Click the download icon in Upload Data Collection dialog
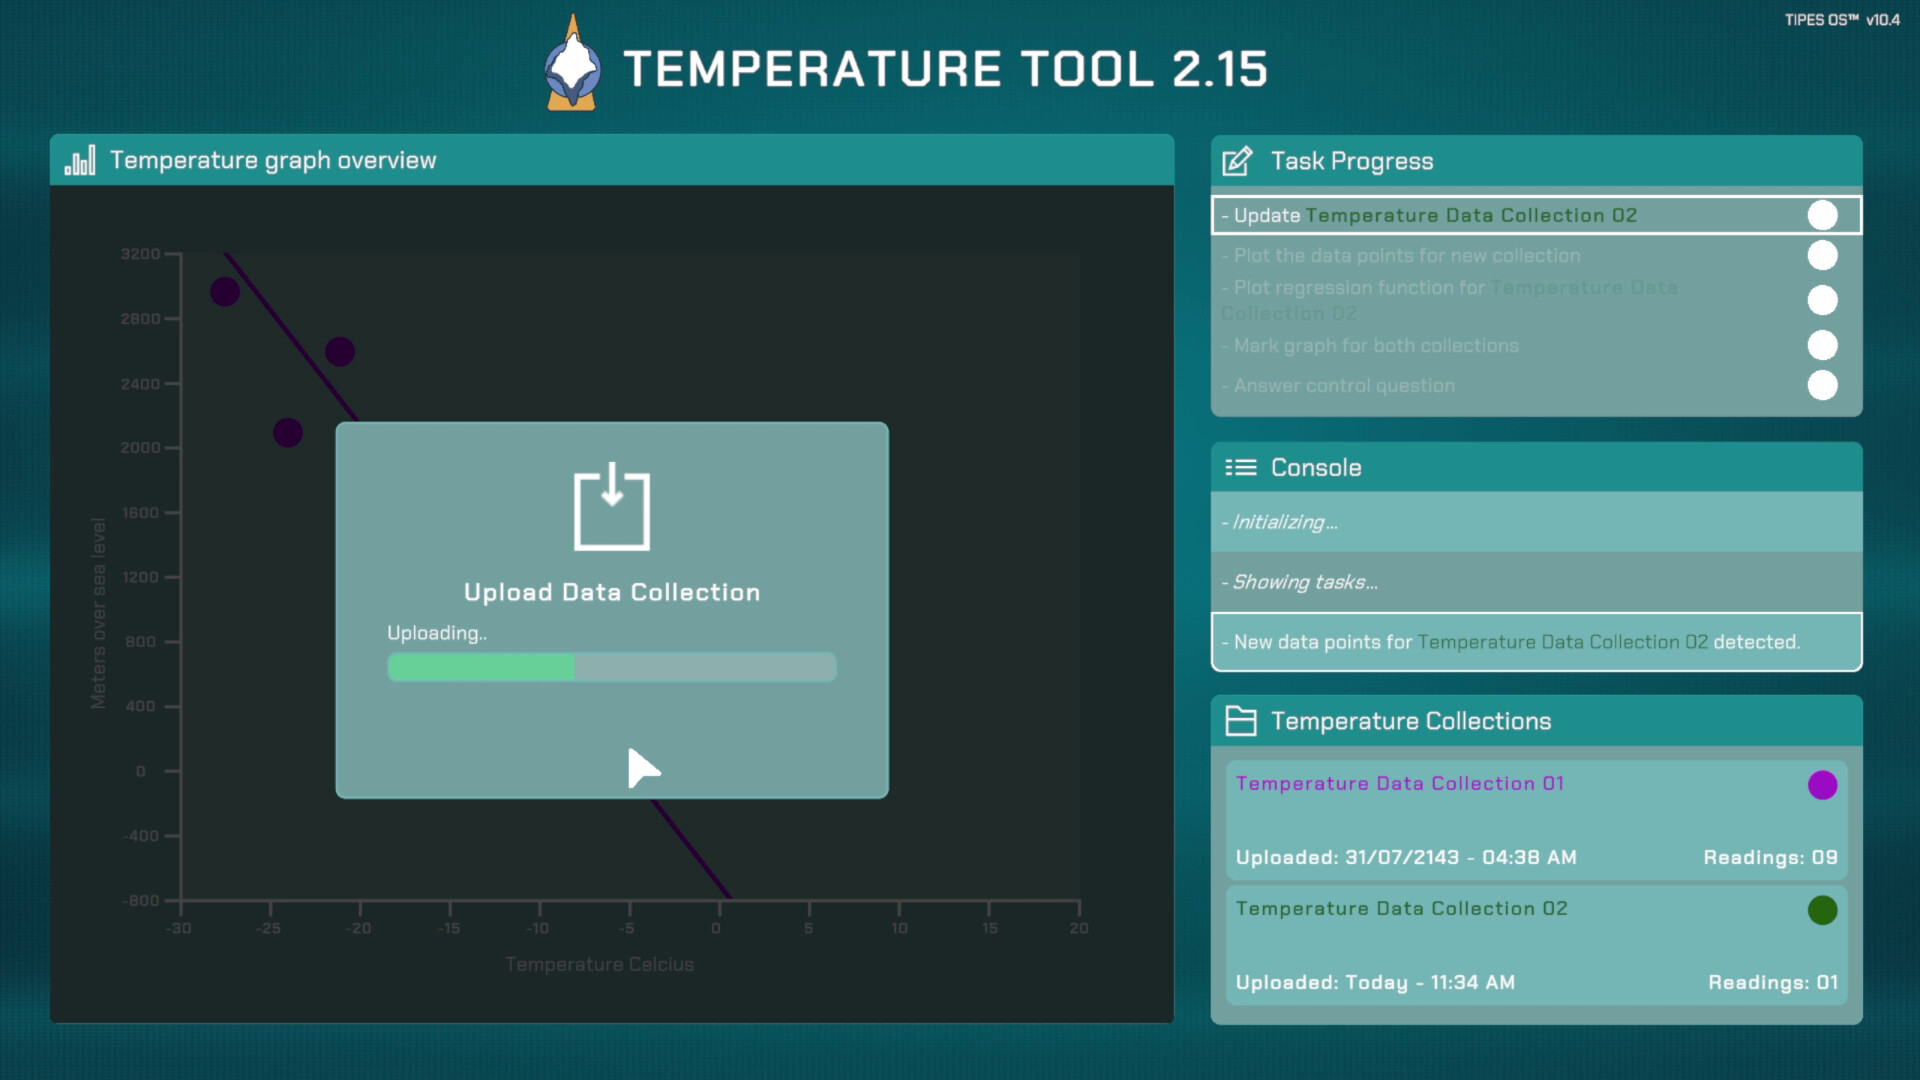 point(612,510)
